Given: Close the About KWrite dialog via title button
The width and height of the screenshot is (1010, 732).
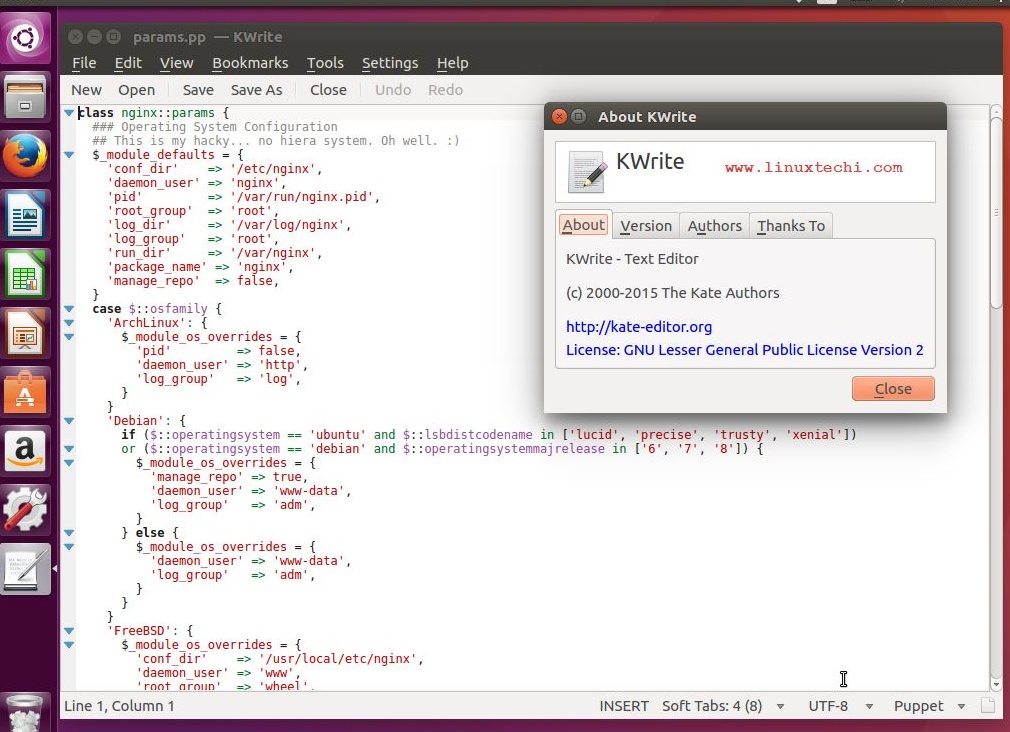Looking at the screenshot, I should [560, 117].
